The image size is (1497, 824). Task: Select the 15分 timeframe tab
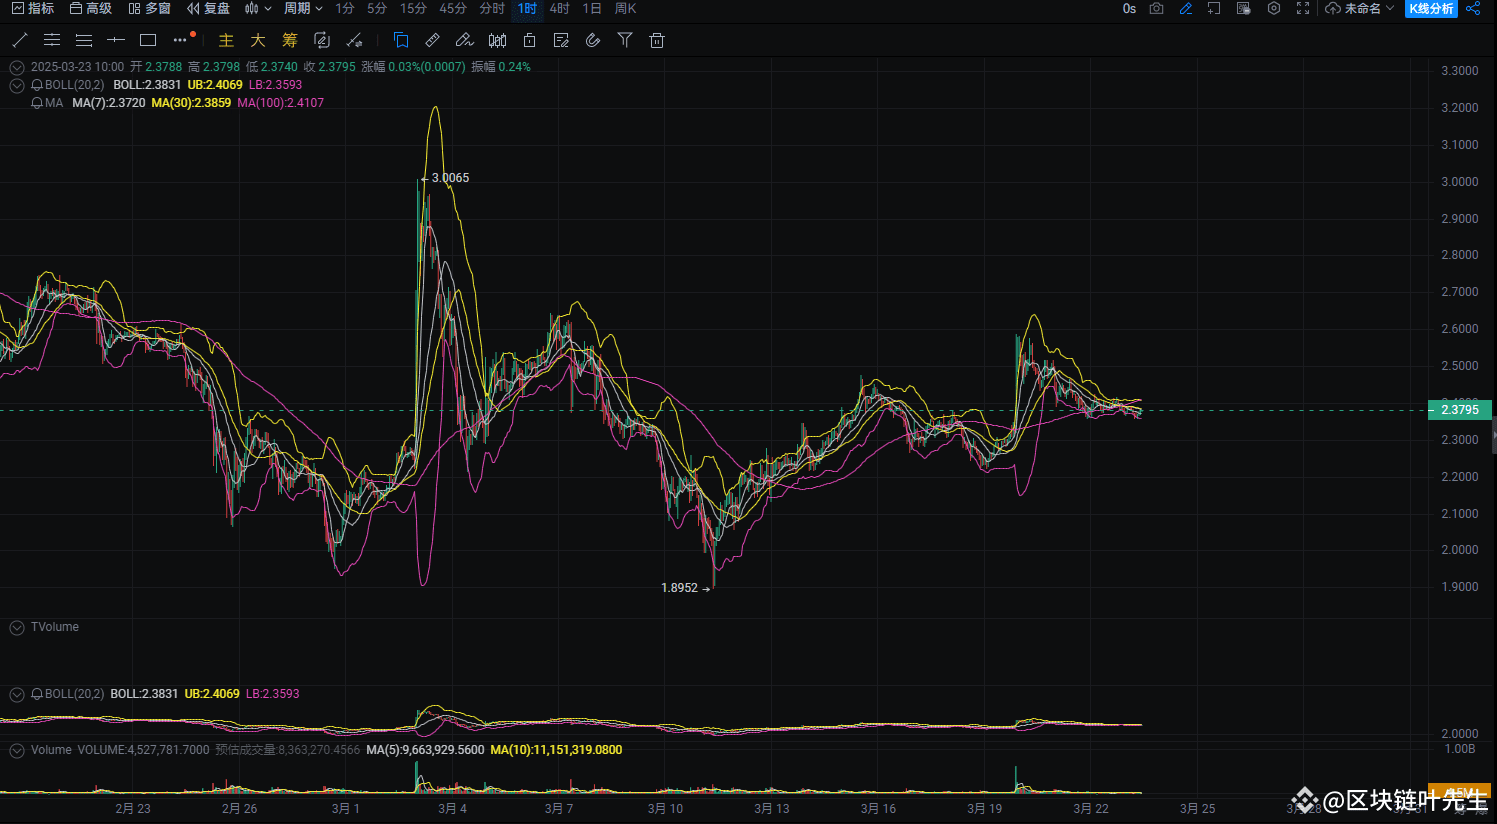[413, 8]
